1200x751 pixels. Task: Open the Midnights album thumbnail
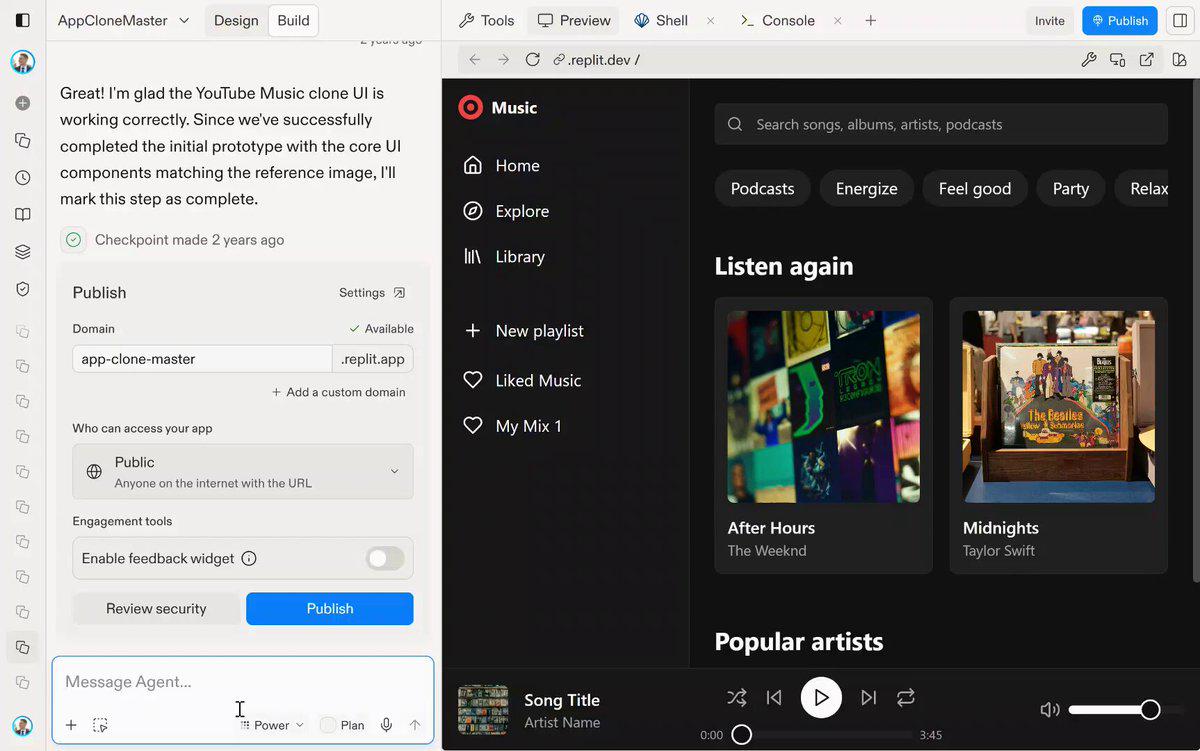tap(1058, 406)
